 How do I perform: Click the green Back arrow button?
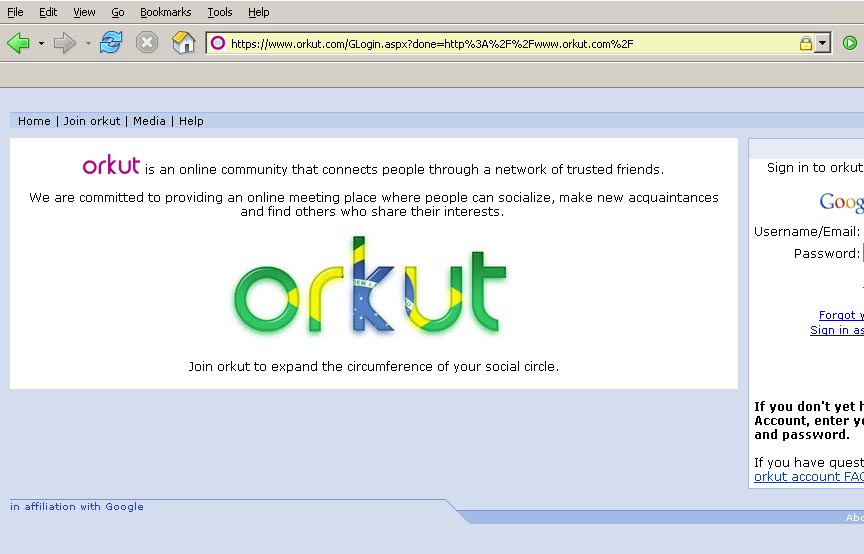click(18, 43)
